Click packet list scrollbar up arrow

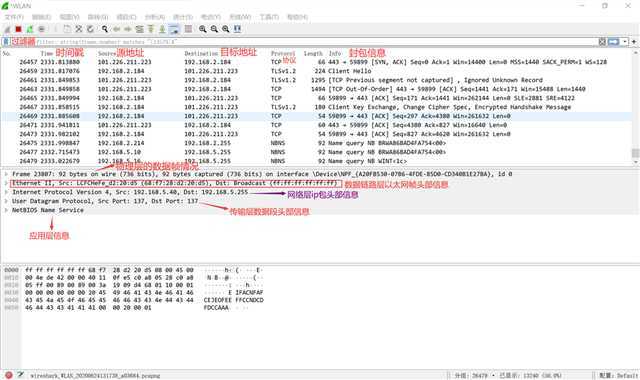636,53
